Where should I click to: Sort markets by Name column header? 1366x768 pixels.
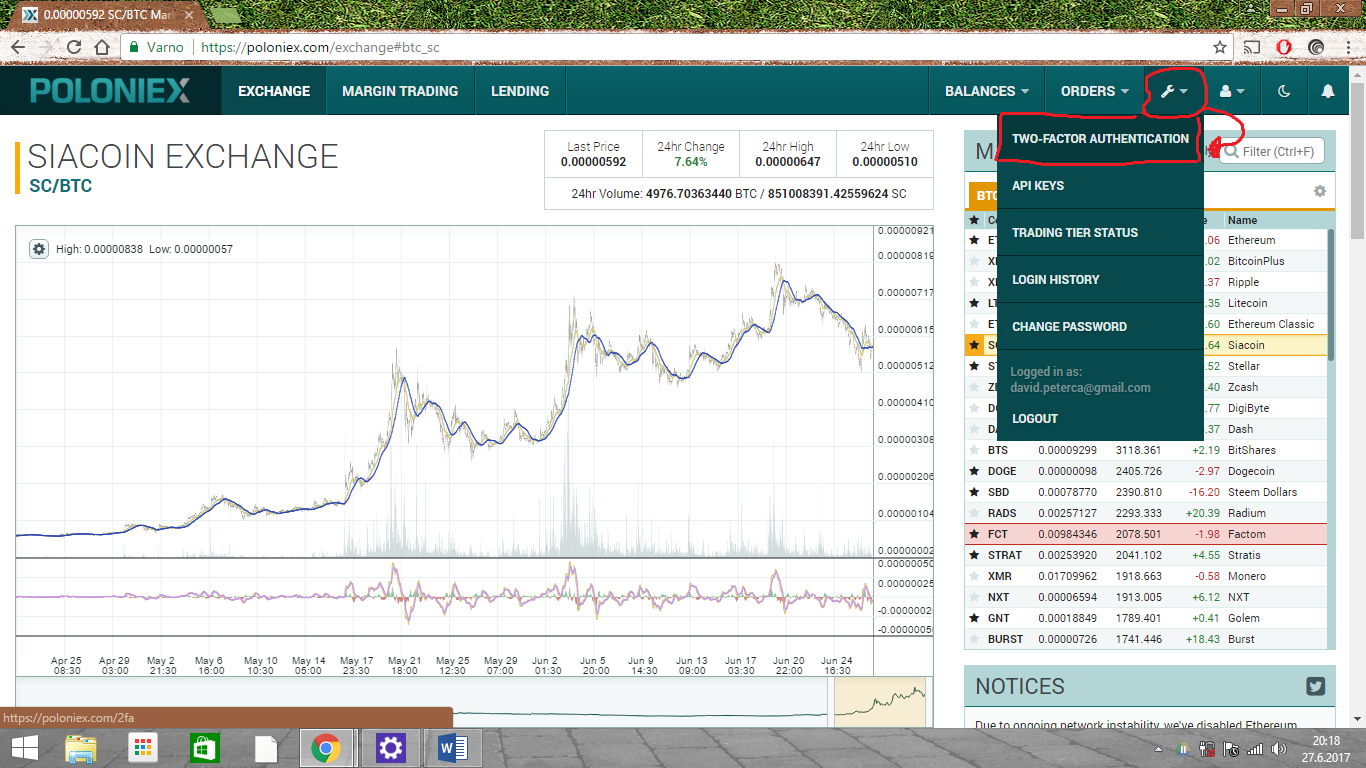(x=1242, y=220)
